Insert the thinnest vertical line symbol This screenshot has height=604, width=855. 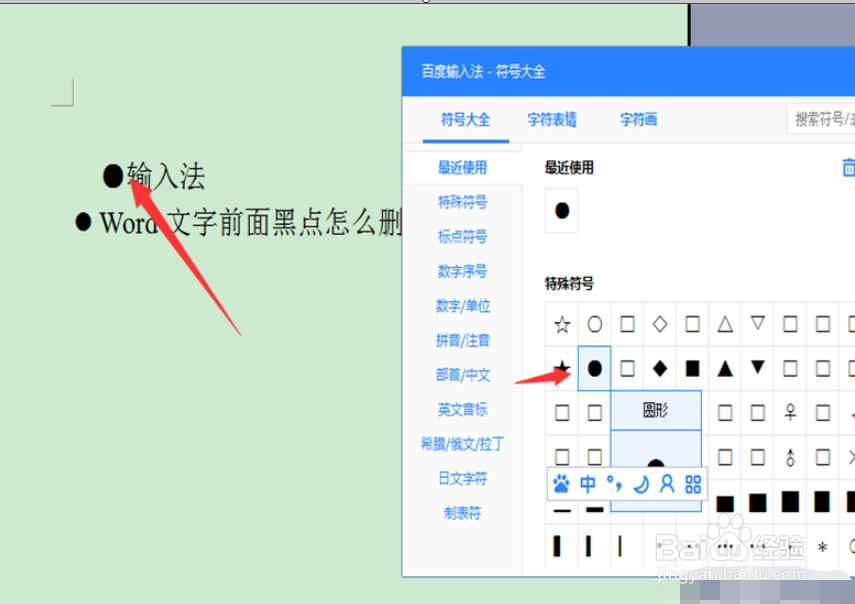620,546
